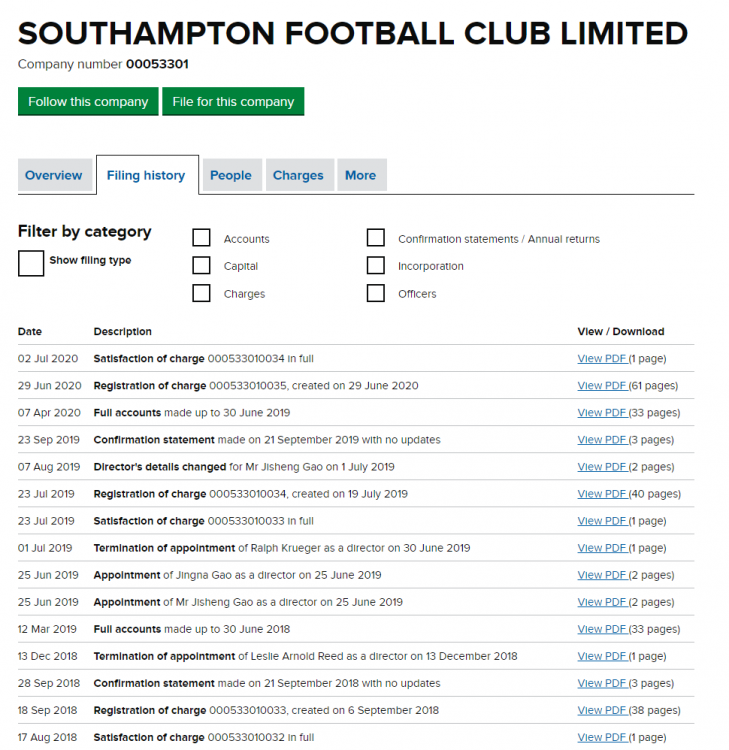Screen dimensions: 729x750
Task: Check the Capital category checkbox
Action: [202, 266]
